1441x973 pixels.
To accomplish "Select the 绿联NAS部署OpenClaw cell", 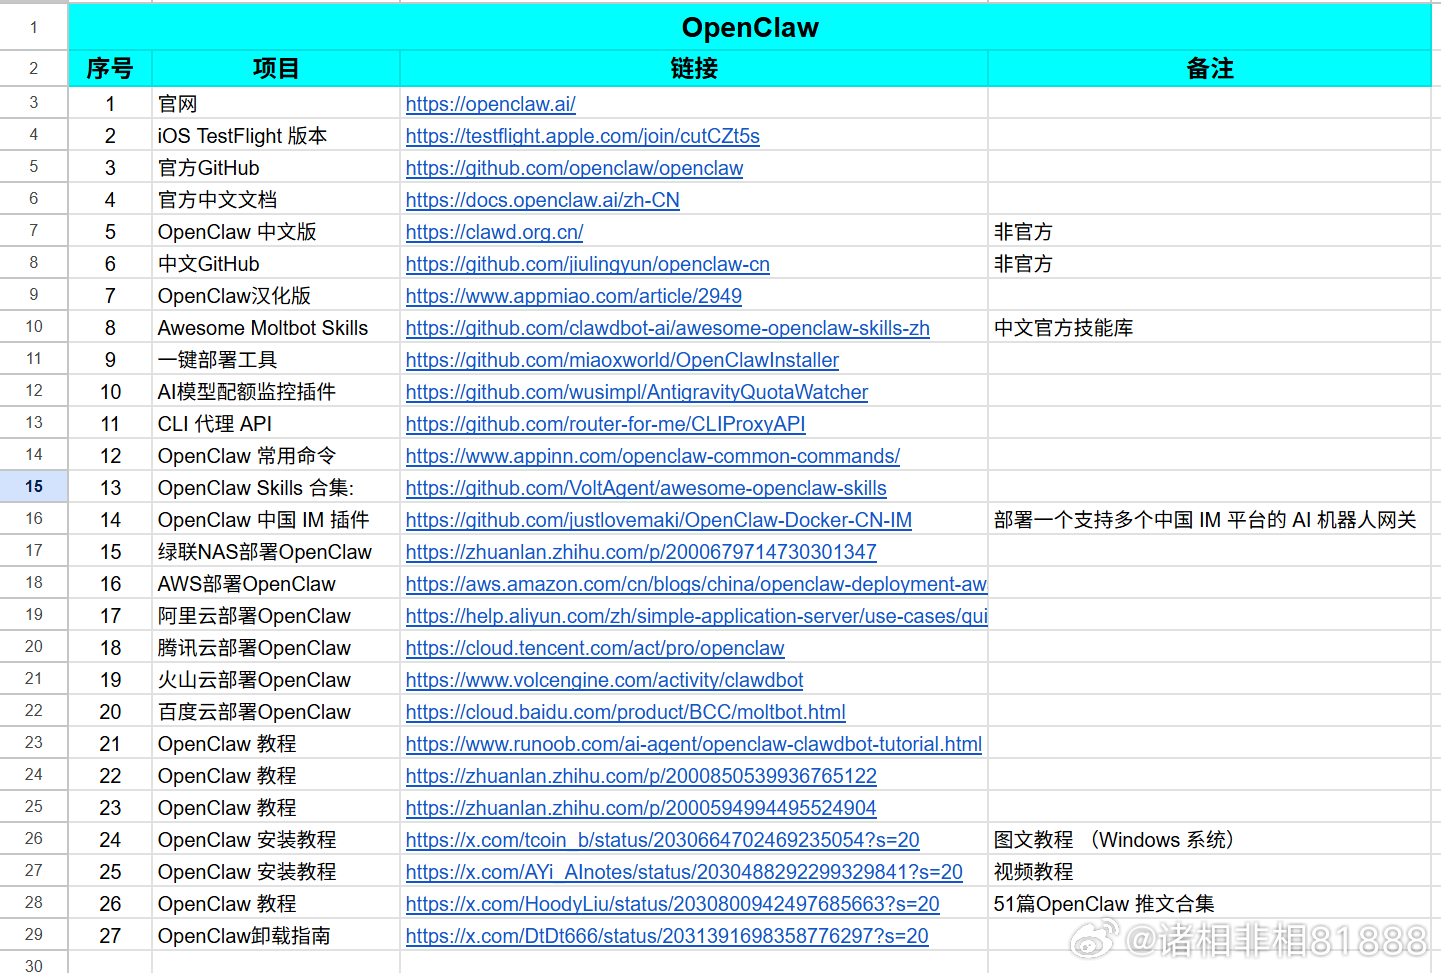I will (276, 552).
